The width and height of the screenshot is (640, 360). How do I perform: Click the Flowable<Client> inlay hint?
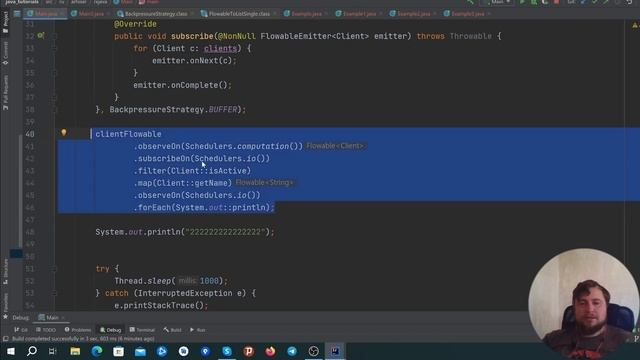pos(335,146)
